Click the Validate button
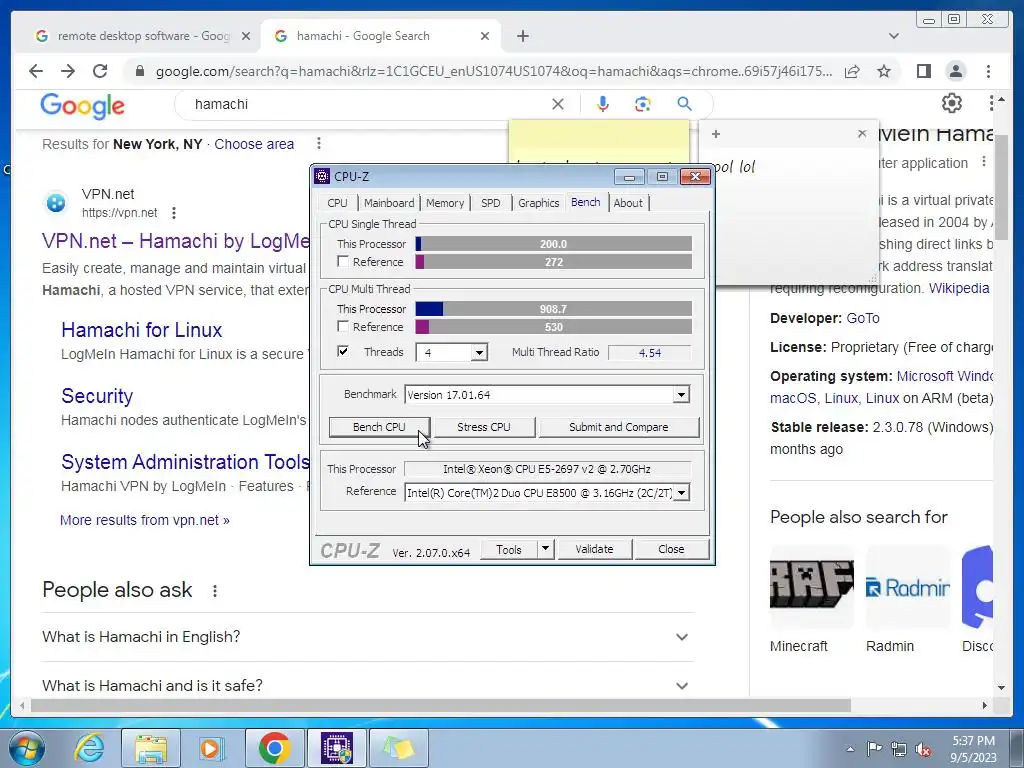The image size is (1024, 768). pos(594,549)
